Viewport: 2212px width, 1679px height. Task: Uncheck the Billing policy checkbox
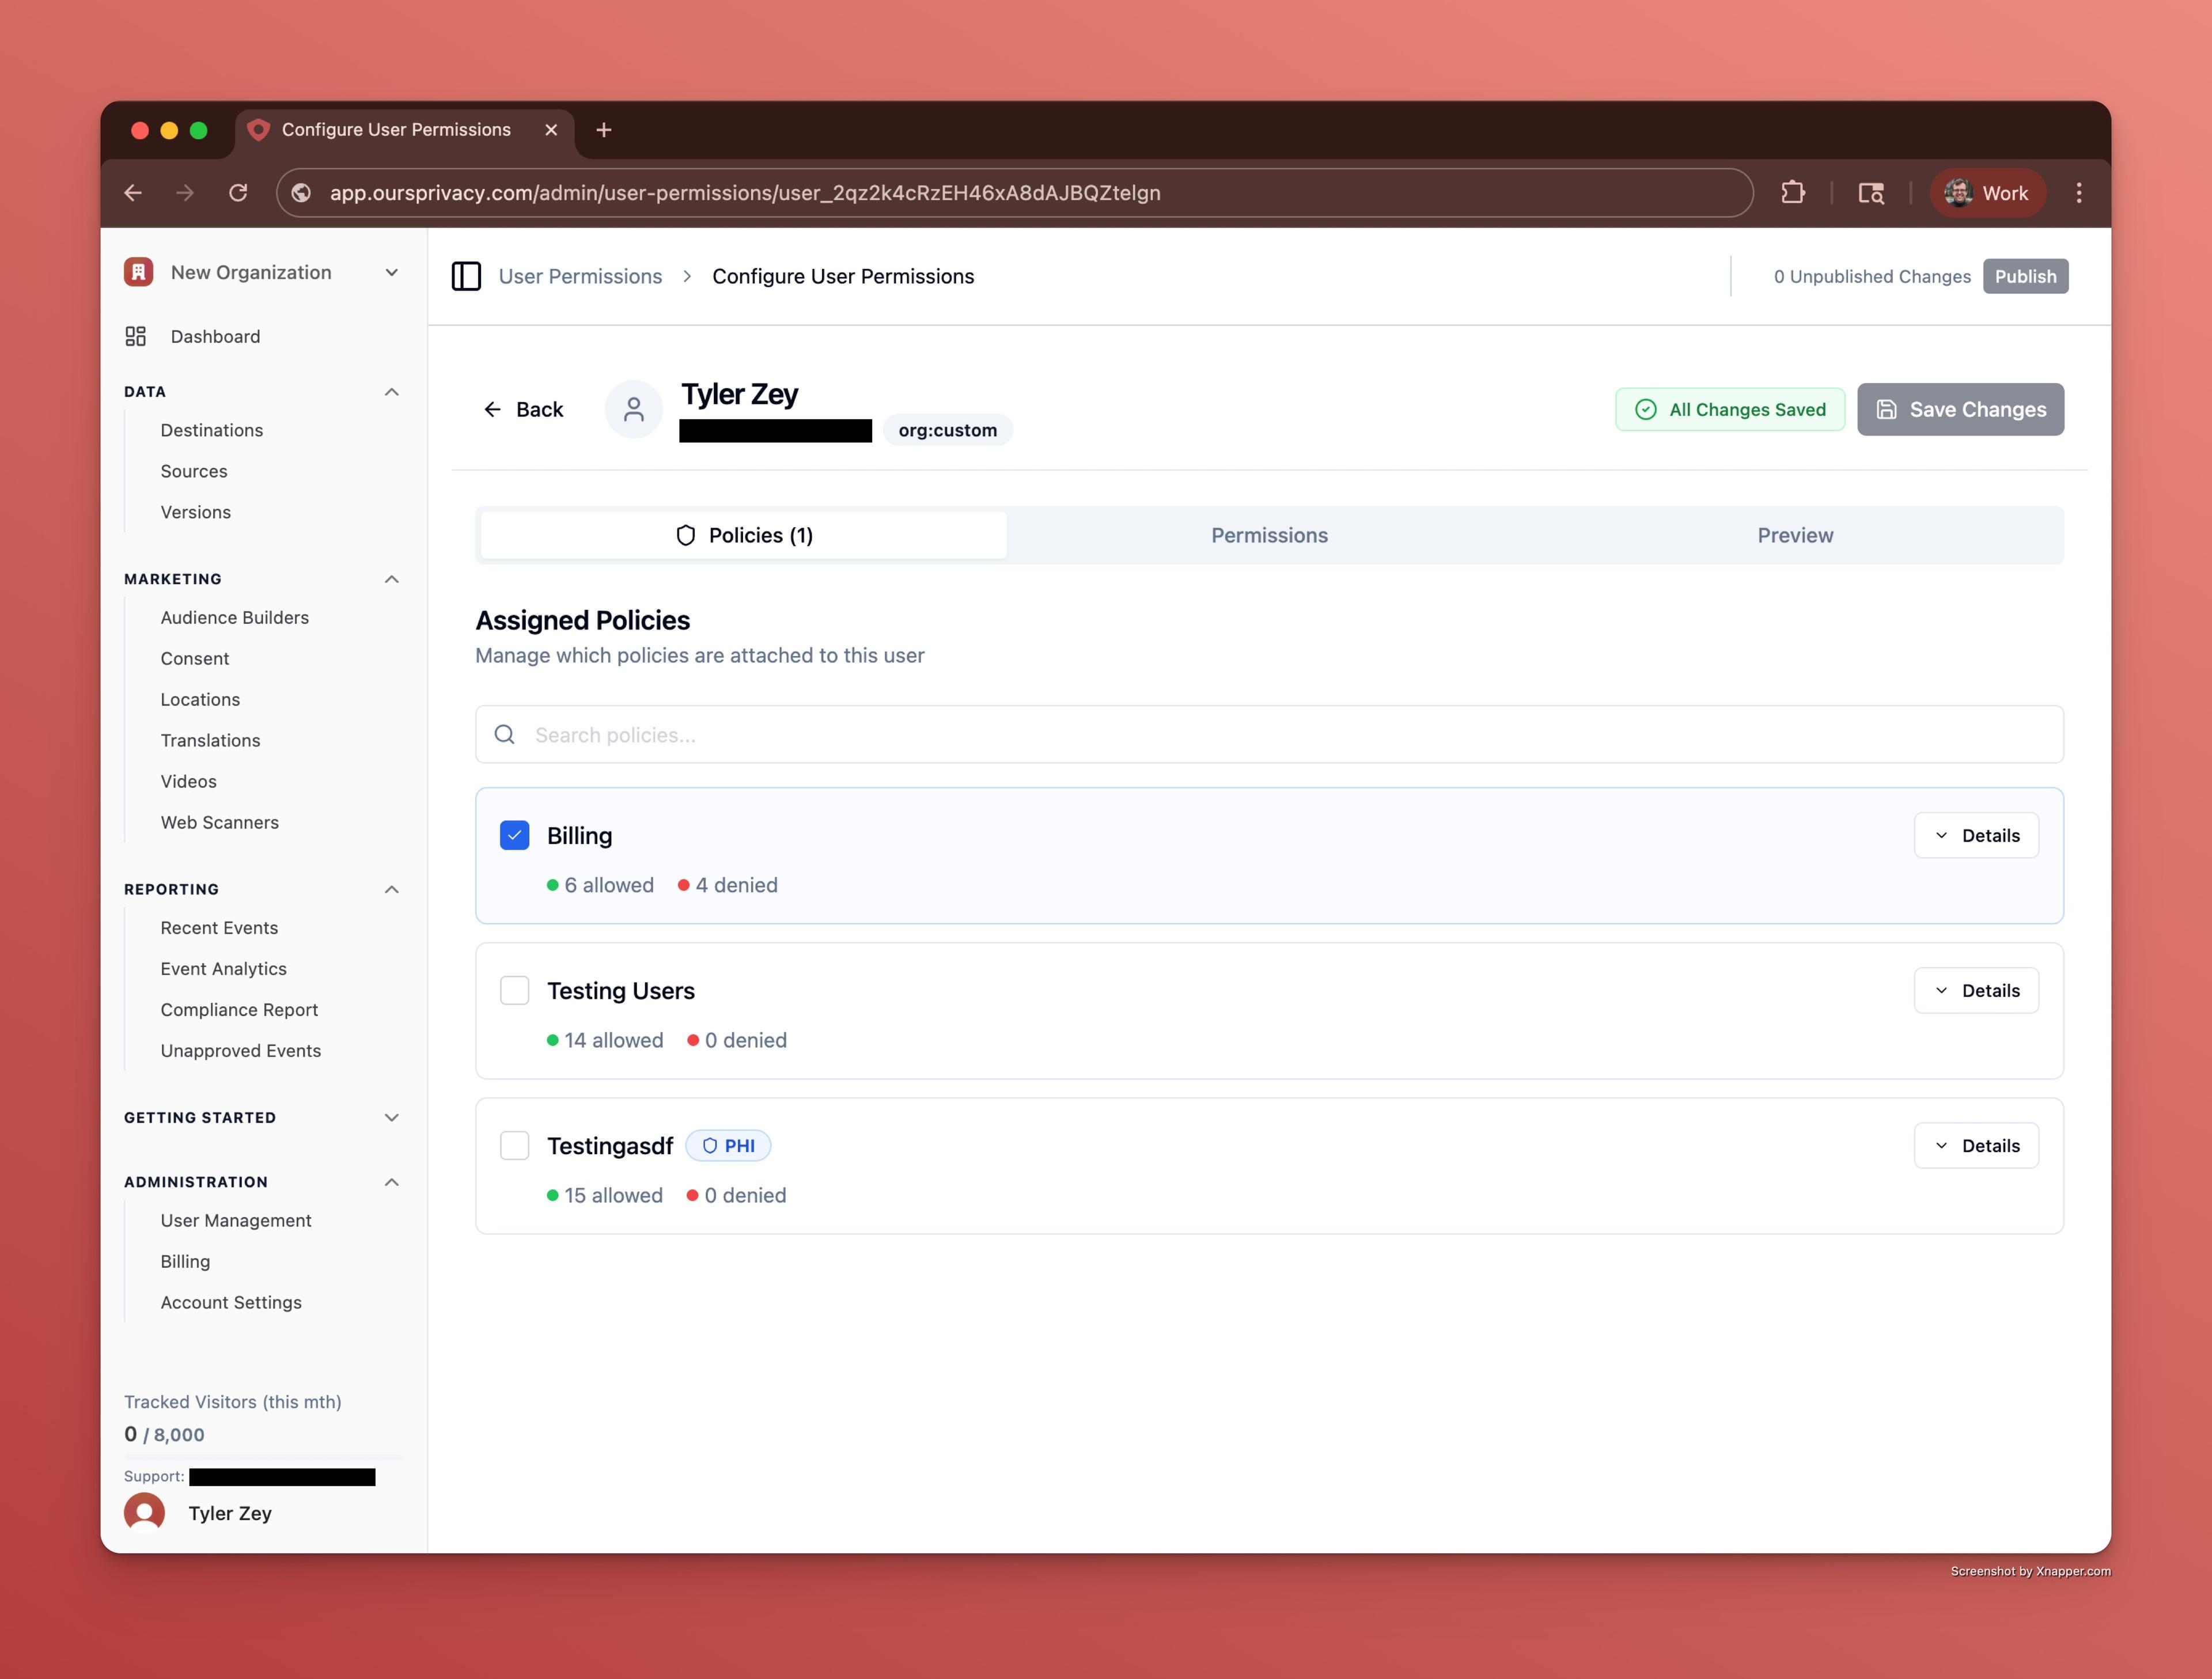pos(514,835)
